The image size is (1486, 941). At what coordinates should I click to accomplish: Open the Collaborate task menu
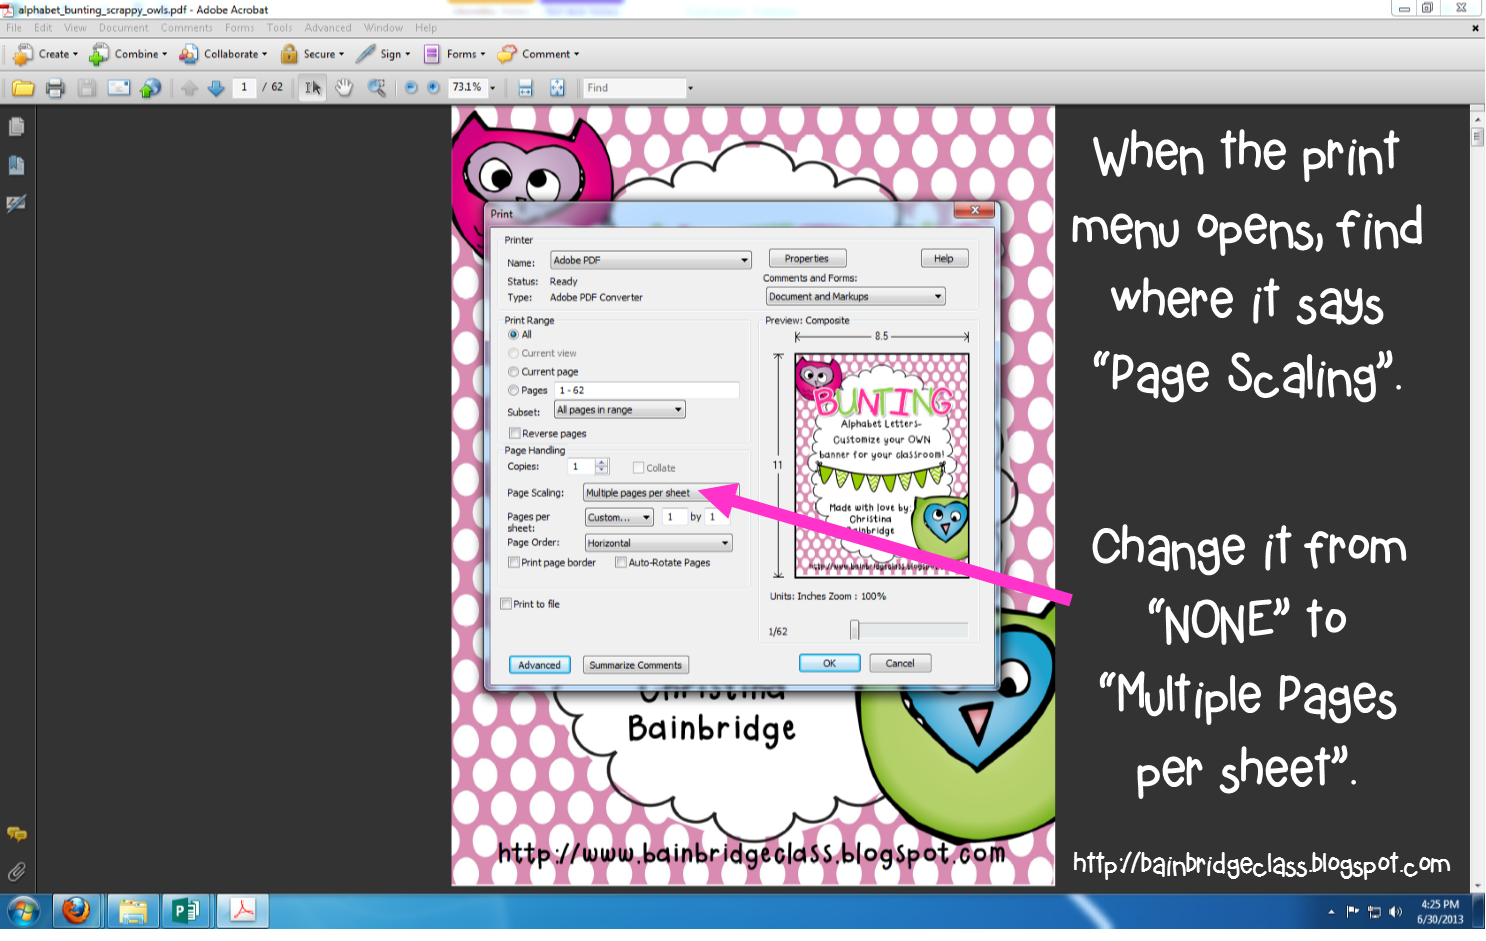[x=222, y=54]
